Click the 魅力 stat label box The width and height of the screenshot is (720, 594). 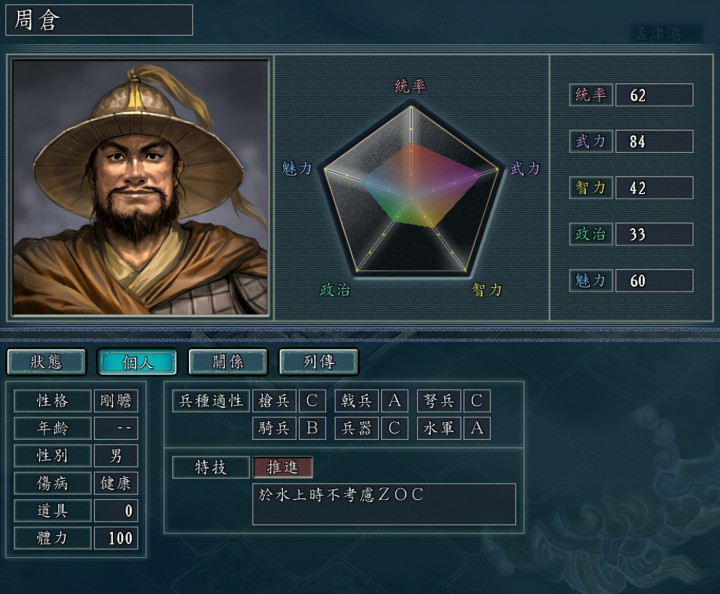[x=591, y=280]
